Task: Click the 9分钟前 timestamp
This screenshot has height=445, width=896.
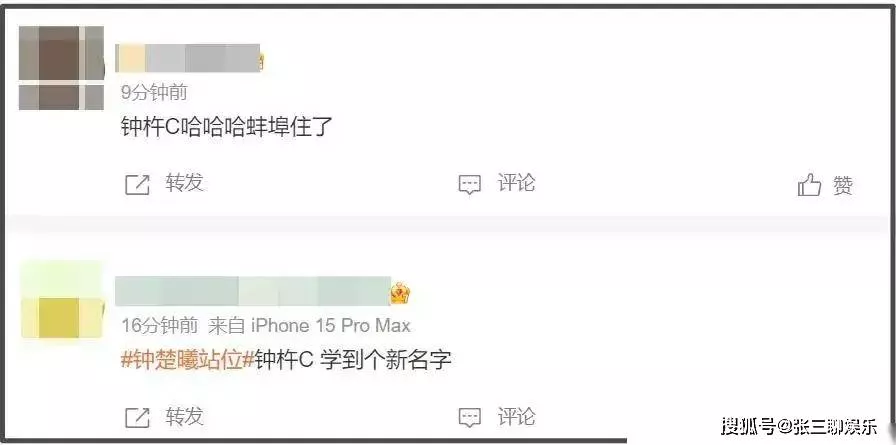Action: click(154, 93)
